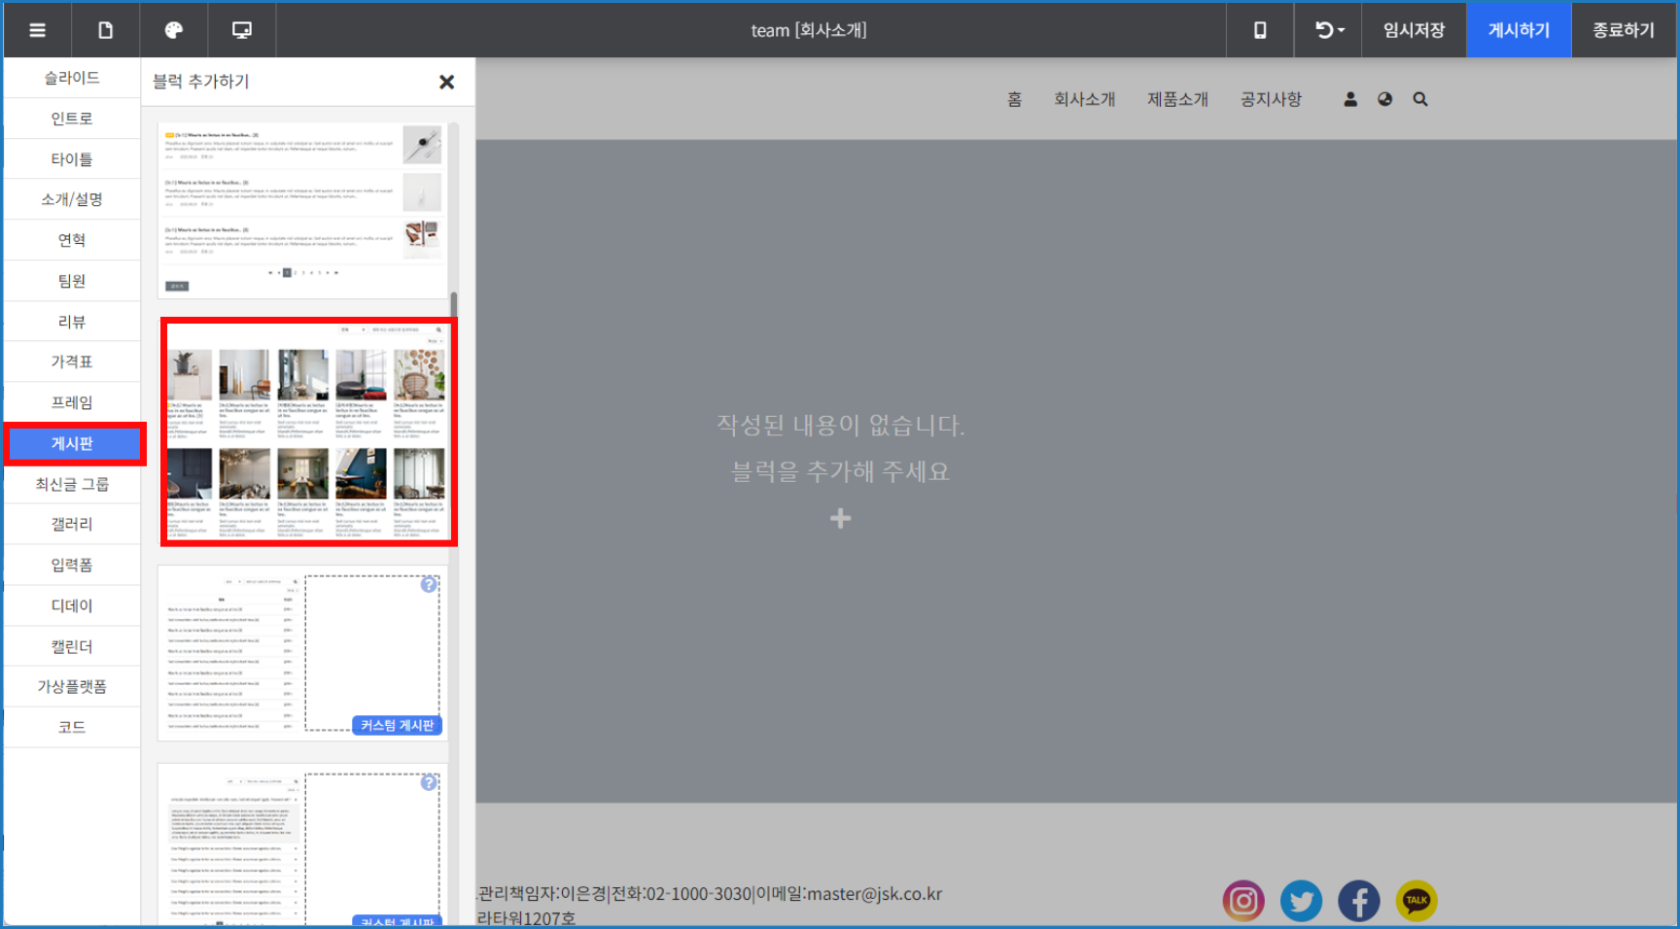Expand the undo history dropdown
Viewport: 1680px width, 929px height.
(1329, 30)
